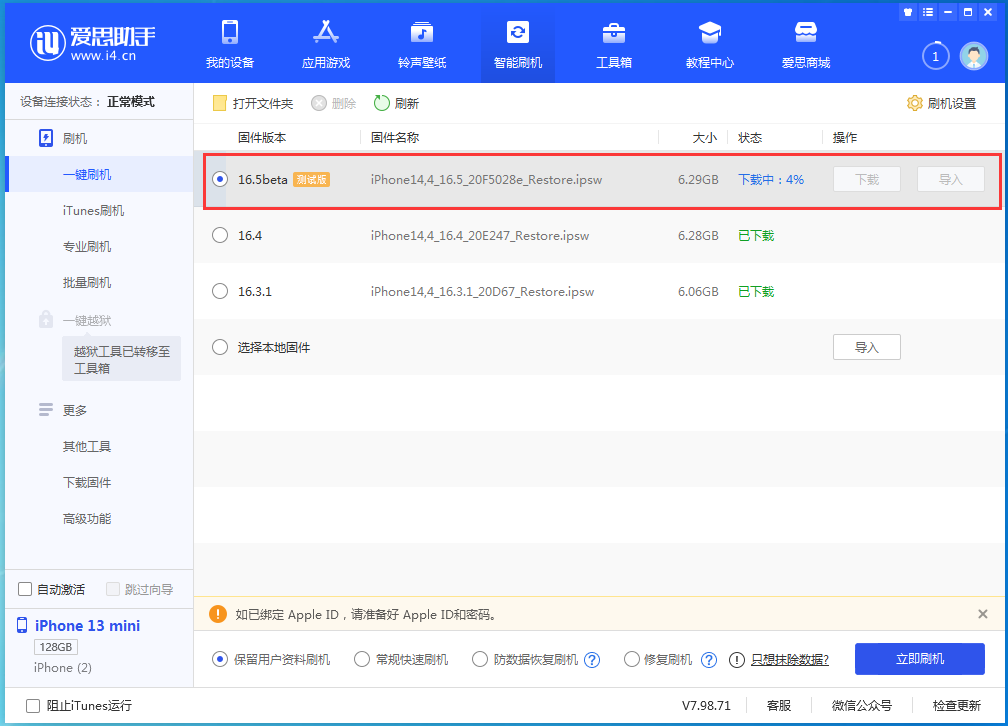Click the 测试版 badge on 16.5beta
Screen dimensions: 1008x726
(x=312, y=179)
